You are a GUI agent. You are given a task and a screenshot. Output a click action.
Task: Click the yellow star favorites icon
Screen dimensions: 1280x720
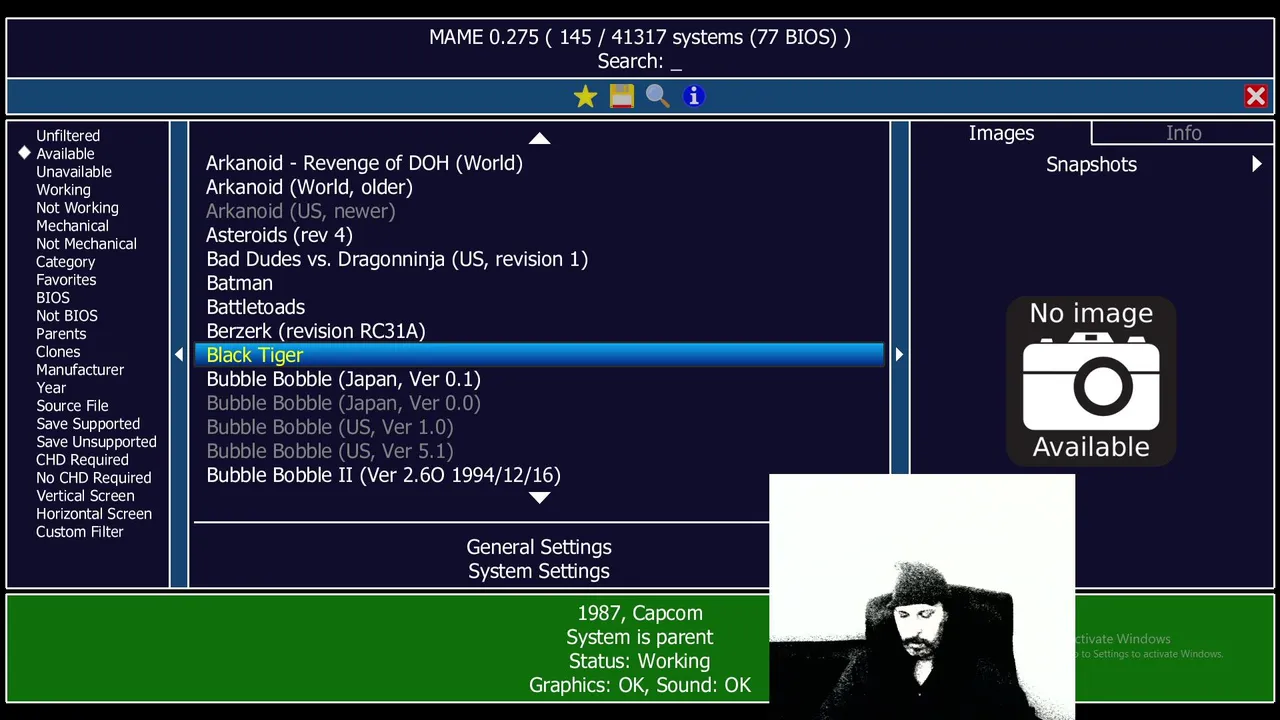coord(585,96)
